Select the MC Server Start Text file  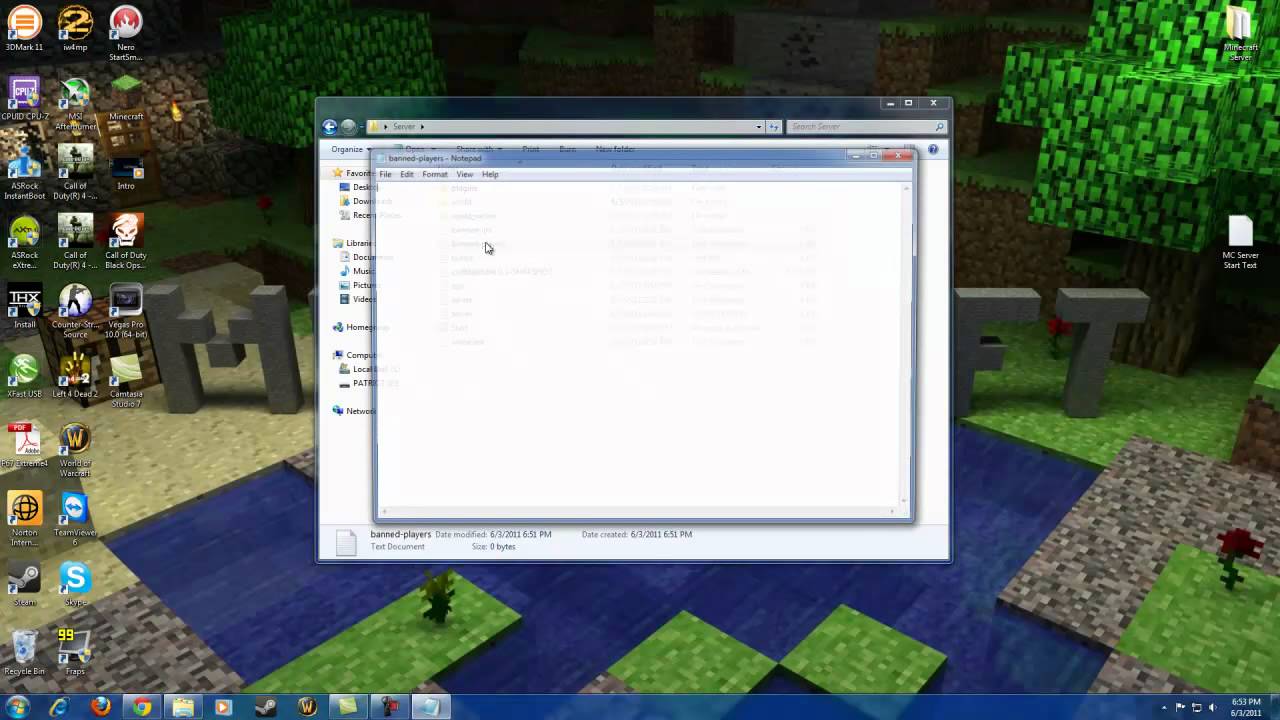pos(1240,243)
